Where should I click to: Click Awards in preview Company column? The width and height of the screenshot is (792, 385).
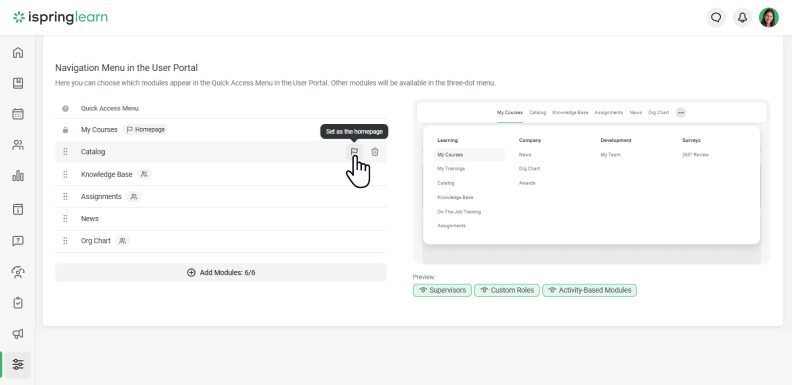tap(527, 183)
